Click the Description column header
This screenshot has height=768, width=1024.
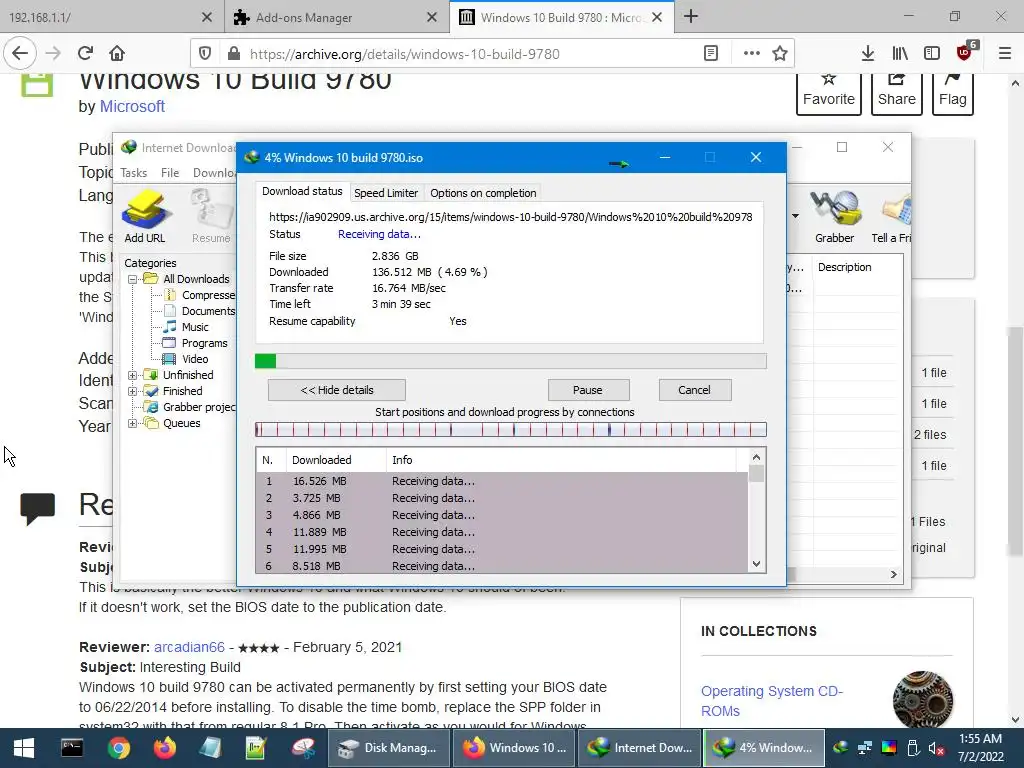(857, 268)
